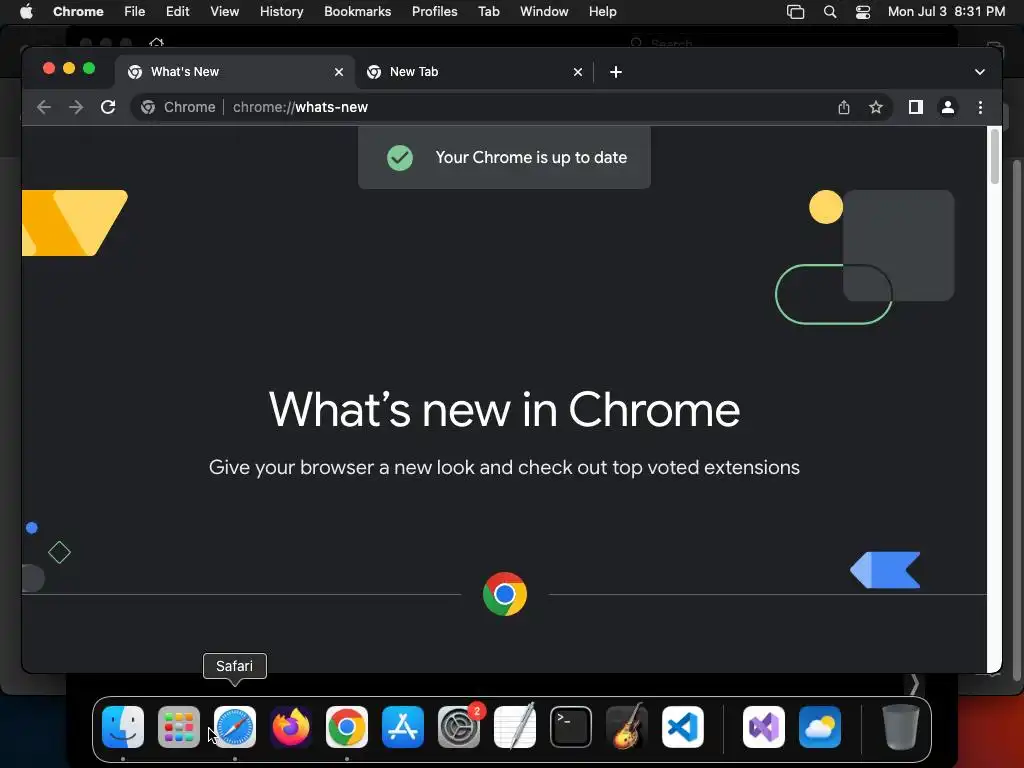This screenshot has width=1024, height=768.
Task: Click the date and time clock
Action: click(946, 12)
